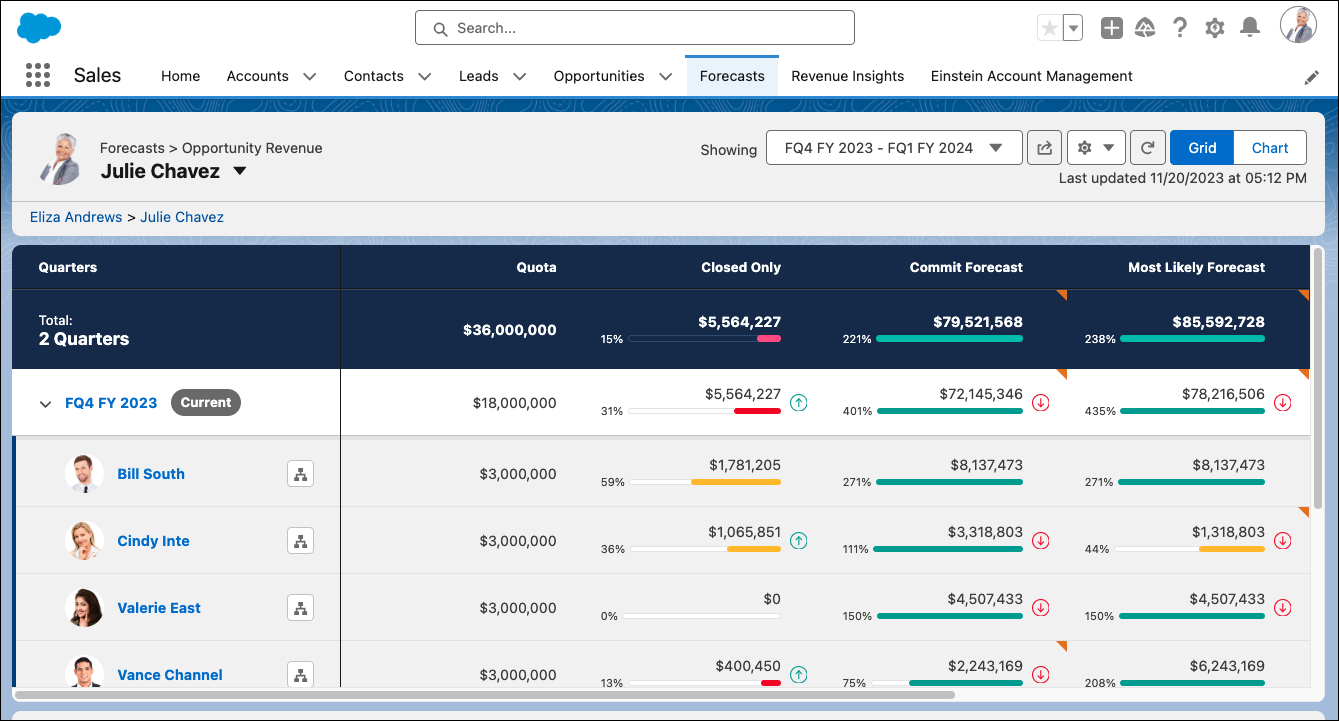Click in the global Search field
1339x721 pixels.
coord(635,28)
